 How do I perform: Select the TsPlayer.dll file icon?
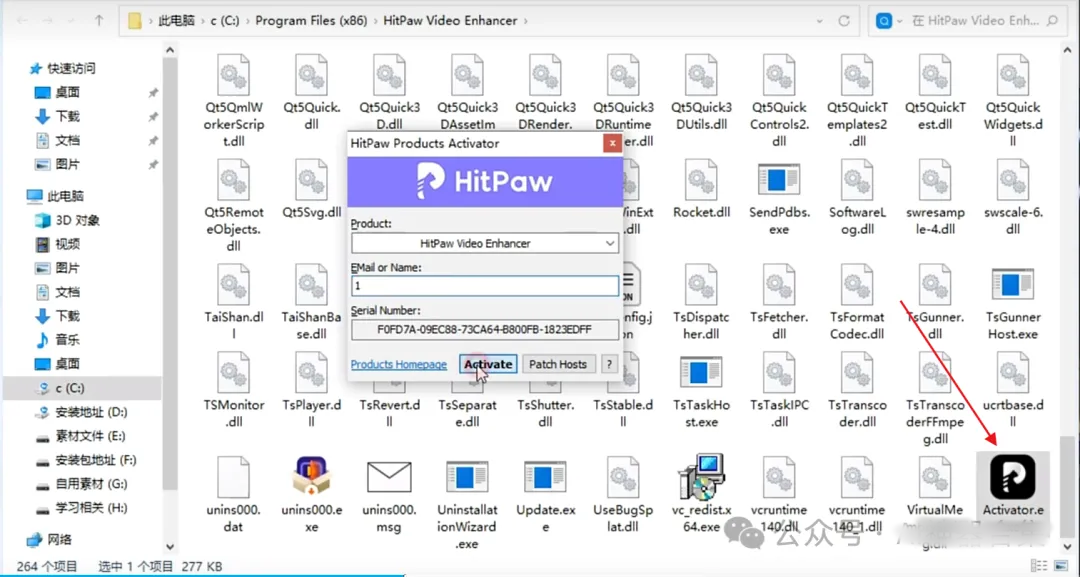[x=311, y=372]
